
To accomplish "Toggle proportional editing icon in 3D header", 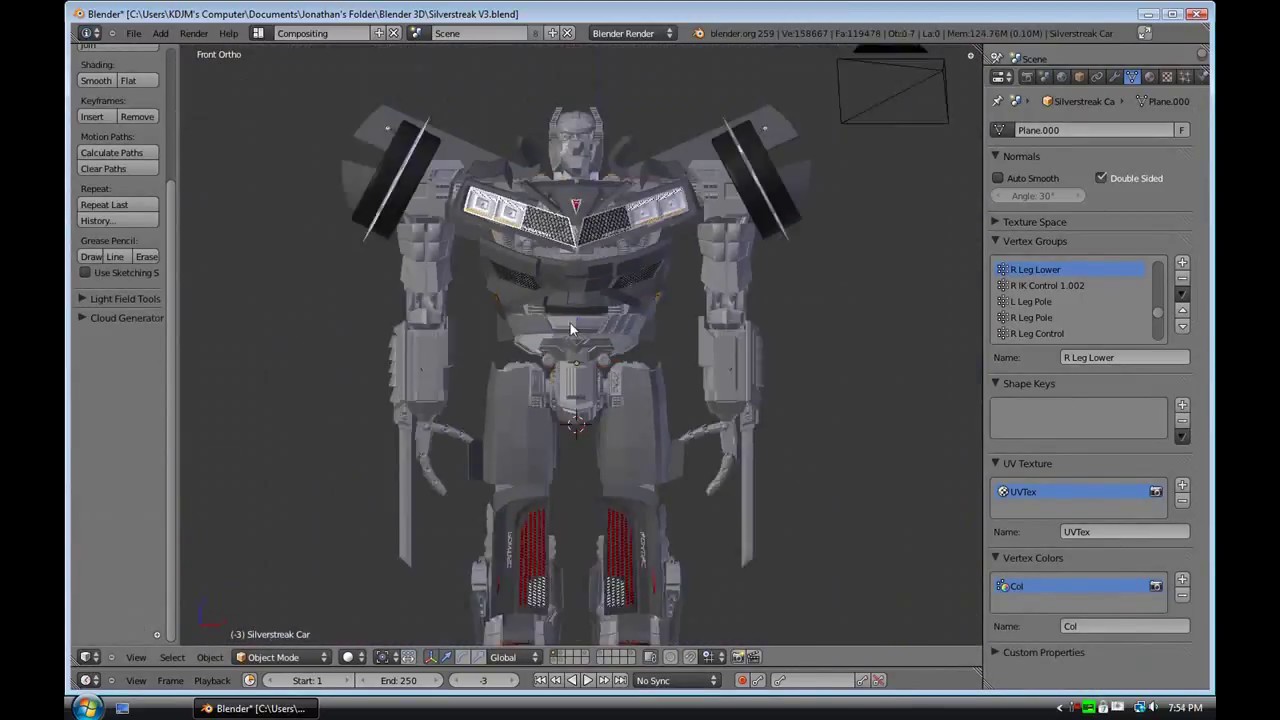I will click(670, 657).
